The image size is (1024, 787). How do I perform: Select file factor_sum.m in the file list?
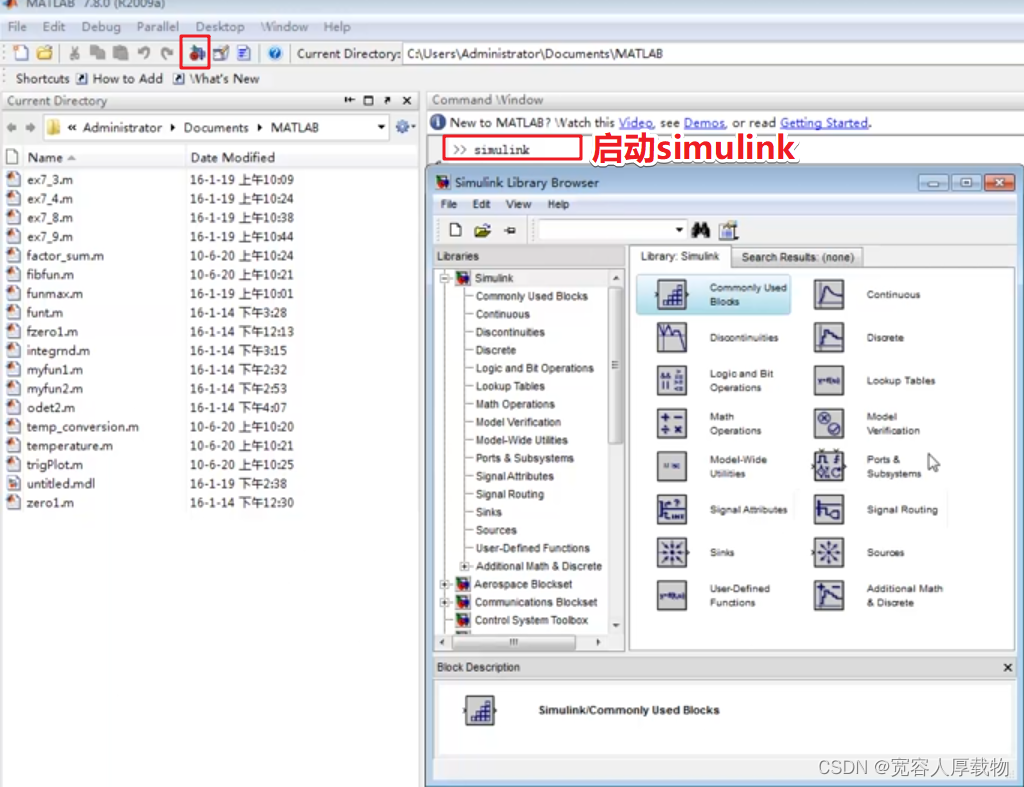(65, 256)
